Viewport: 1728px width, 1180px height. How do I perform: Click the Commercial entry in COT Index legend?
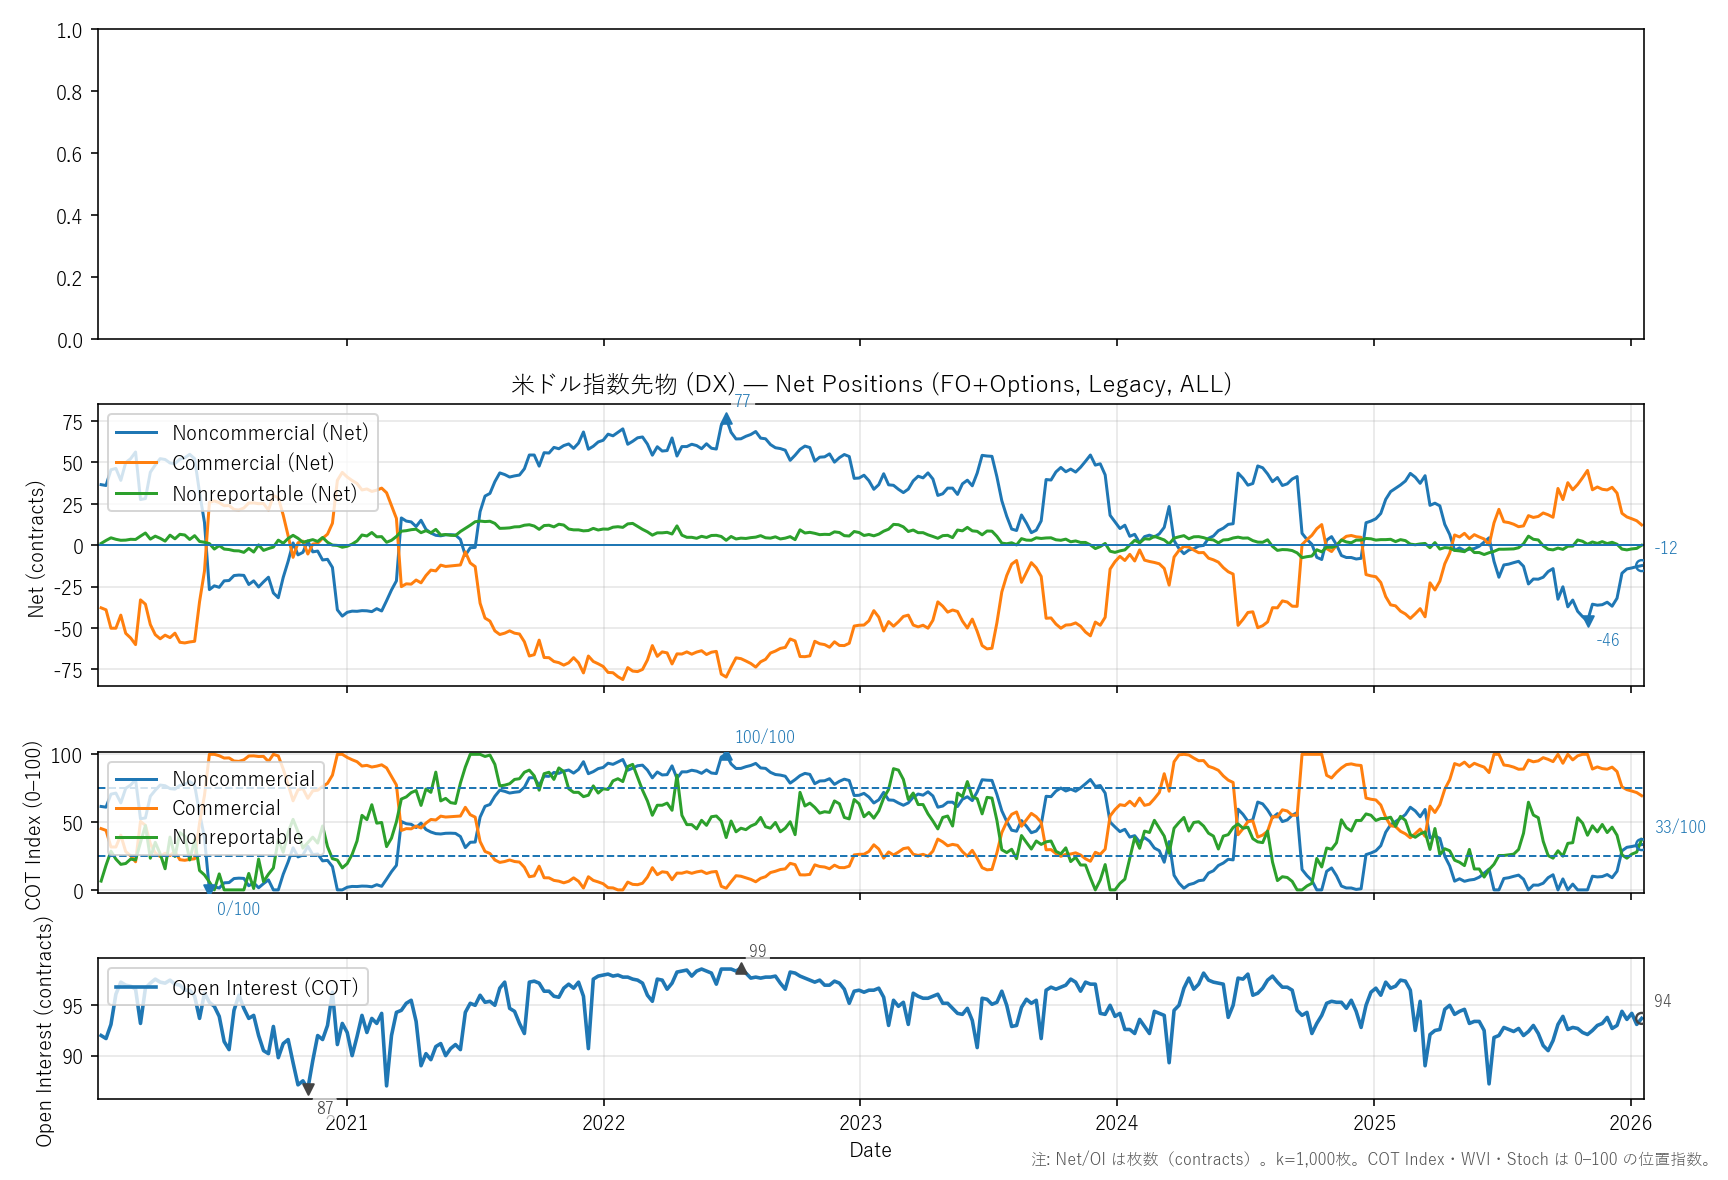226,808
